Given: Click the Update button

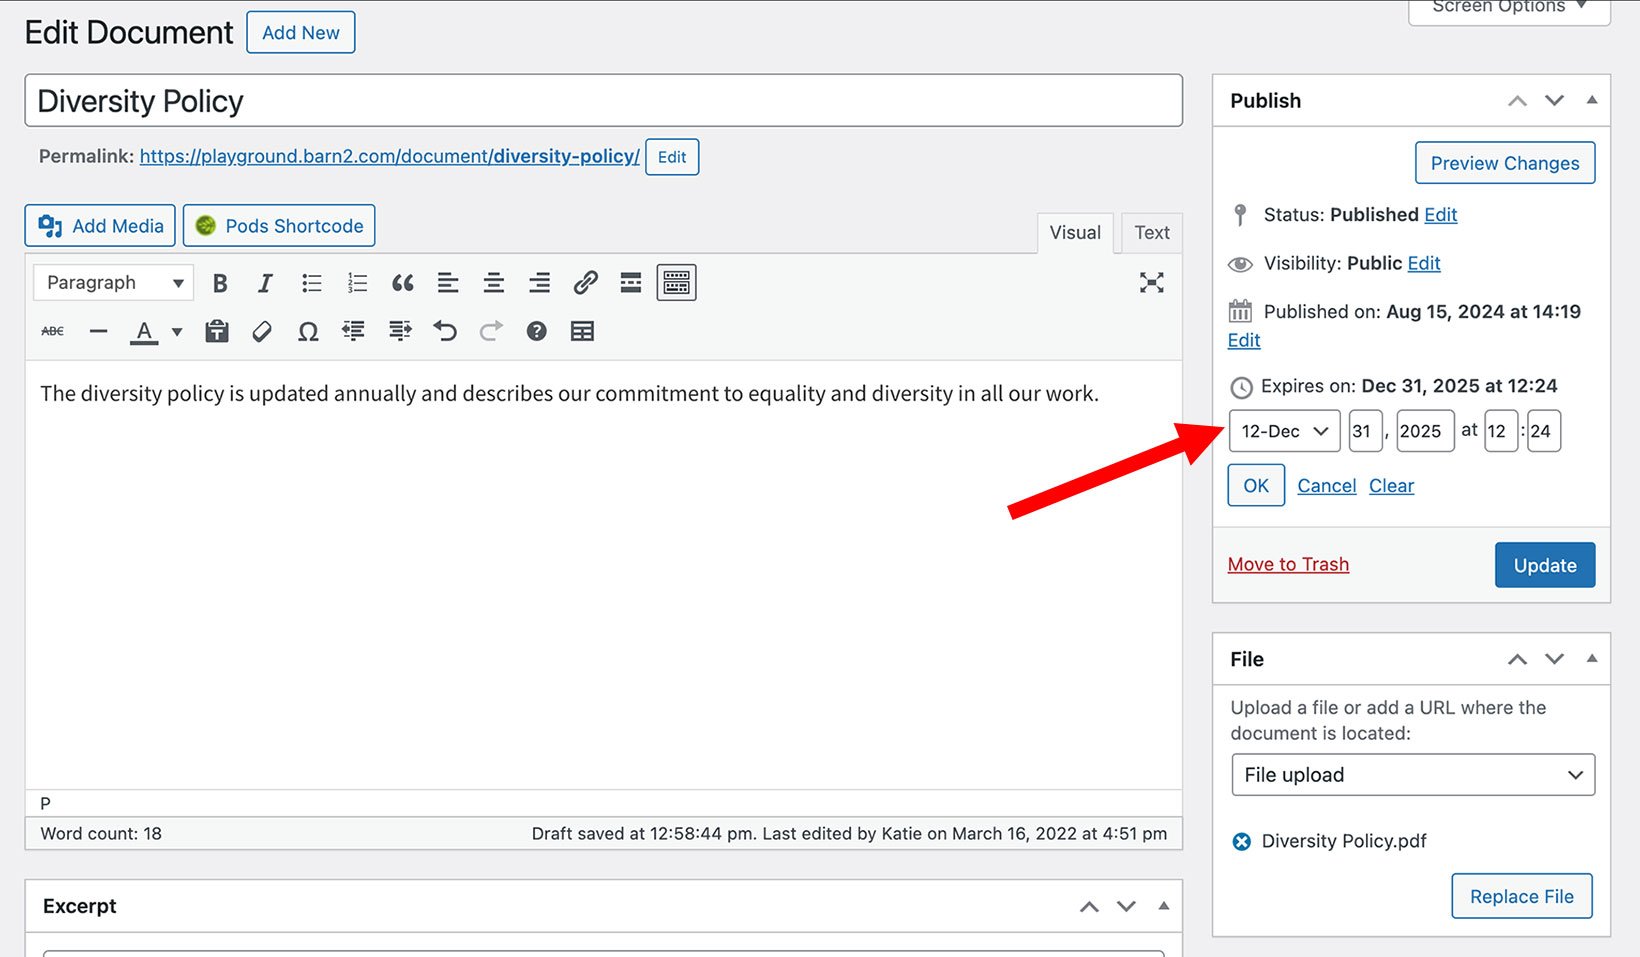Looking at the screenshot, I should 1544,565.
